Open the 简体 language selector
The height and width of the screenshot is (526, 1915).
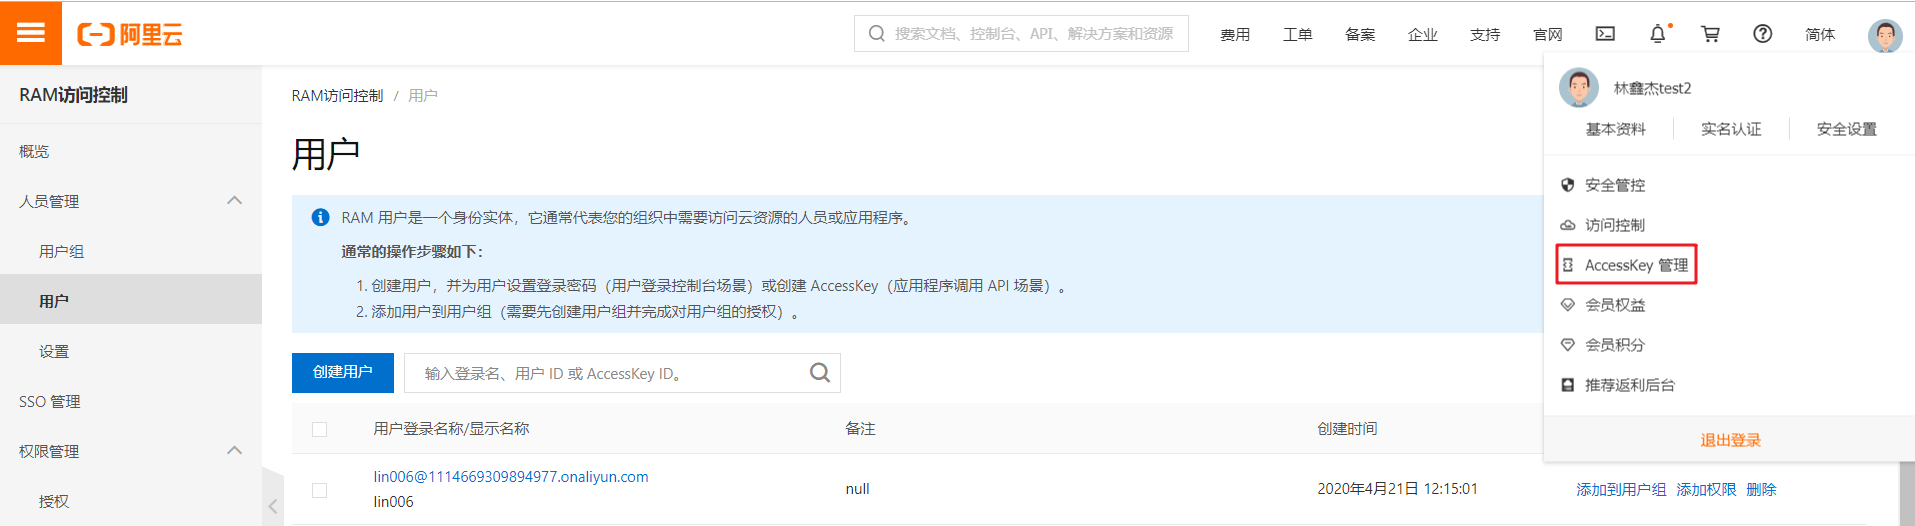(x=1819, y=34)
